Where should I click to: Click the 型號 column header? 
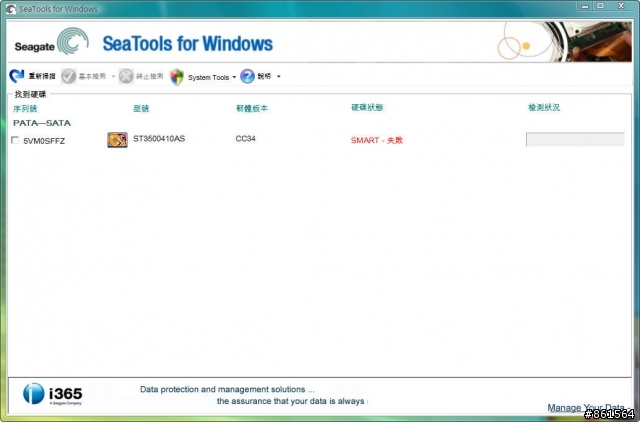click(141, 109)
